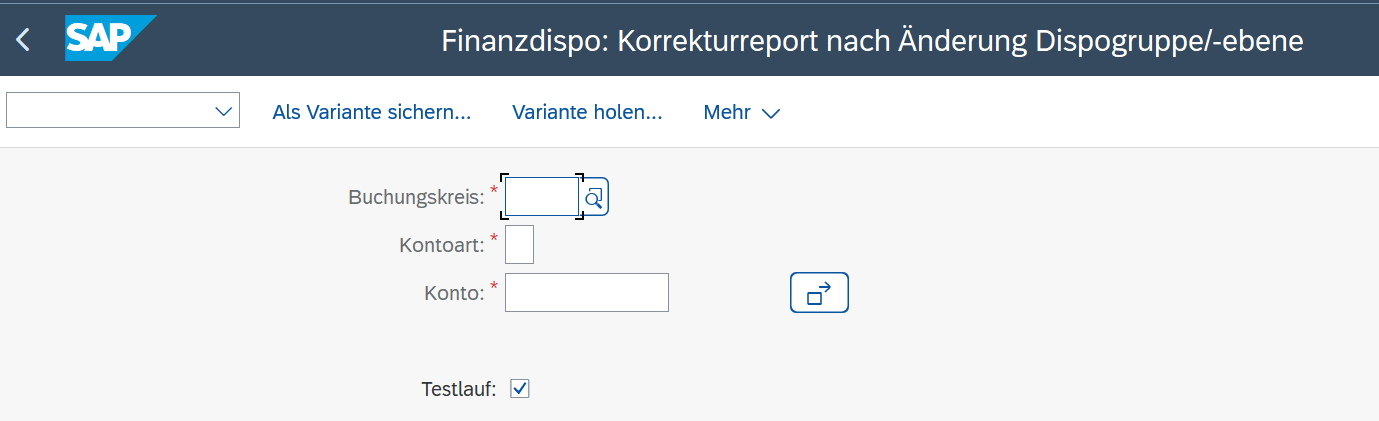Click the Konto label text
Image resolution: width=1379 pixels, height=421 pixels.
pyautogui.click(x=454, y=292)
